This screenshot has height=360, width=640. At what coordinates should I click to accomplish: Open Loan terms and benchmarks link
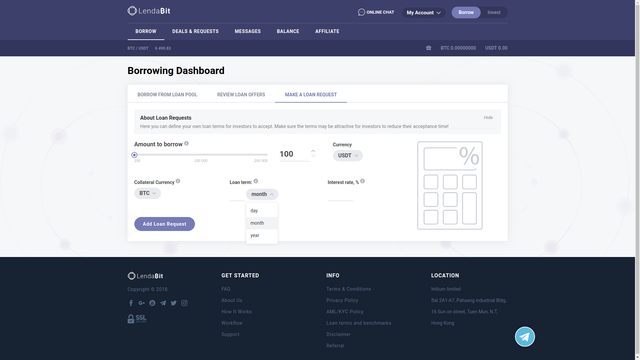coord(358,323)
